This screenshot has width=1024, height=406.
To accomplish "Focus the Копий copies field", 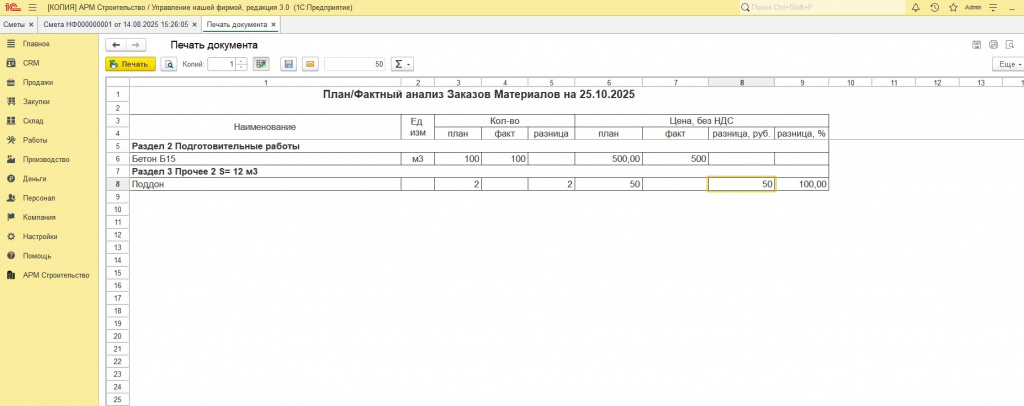I will (221, 64).
